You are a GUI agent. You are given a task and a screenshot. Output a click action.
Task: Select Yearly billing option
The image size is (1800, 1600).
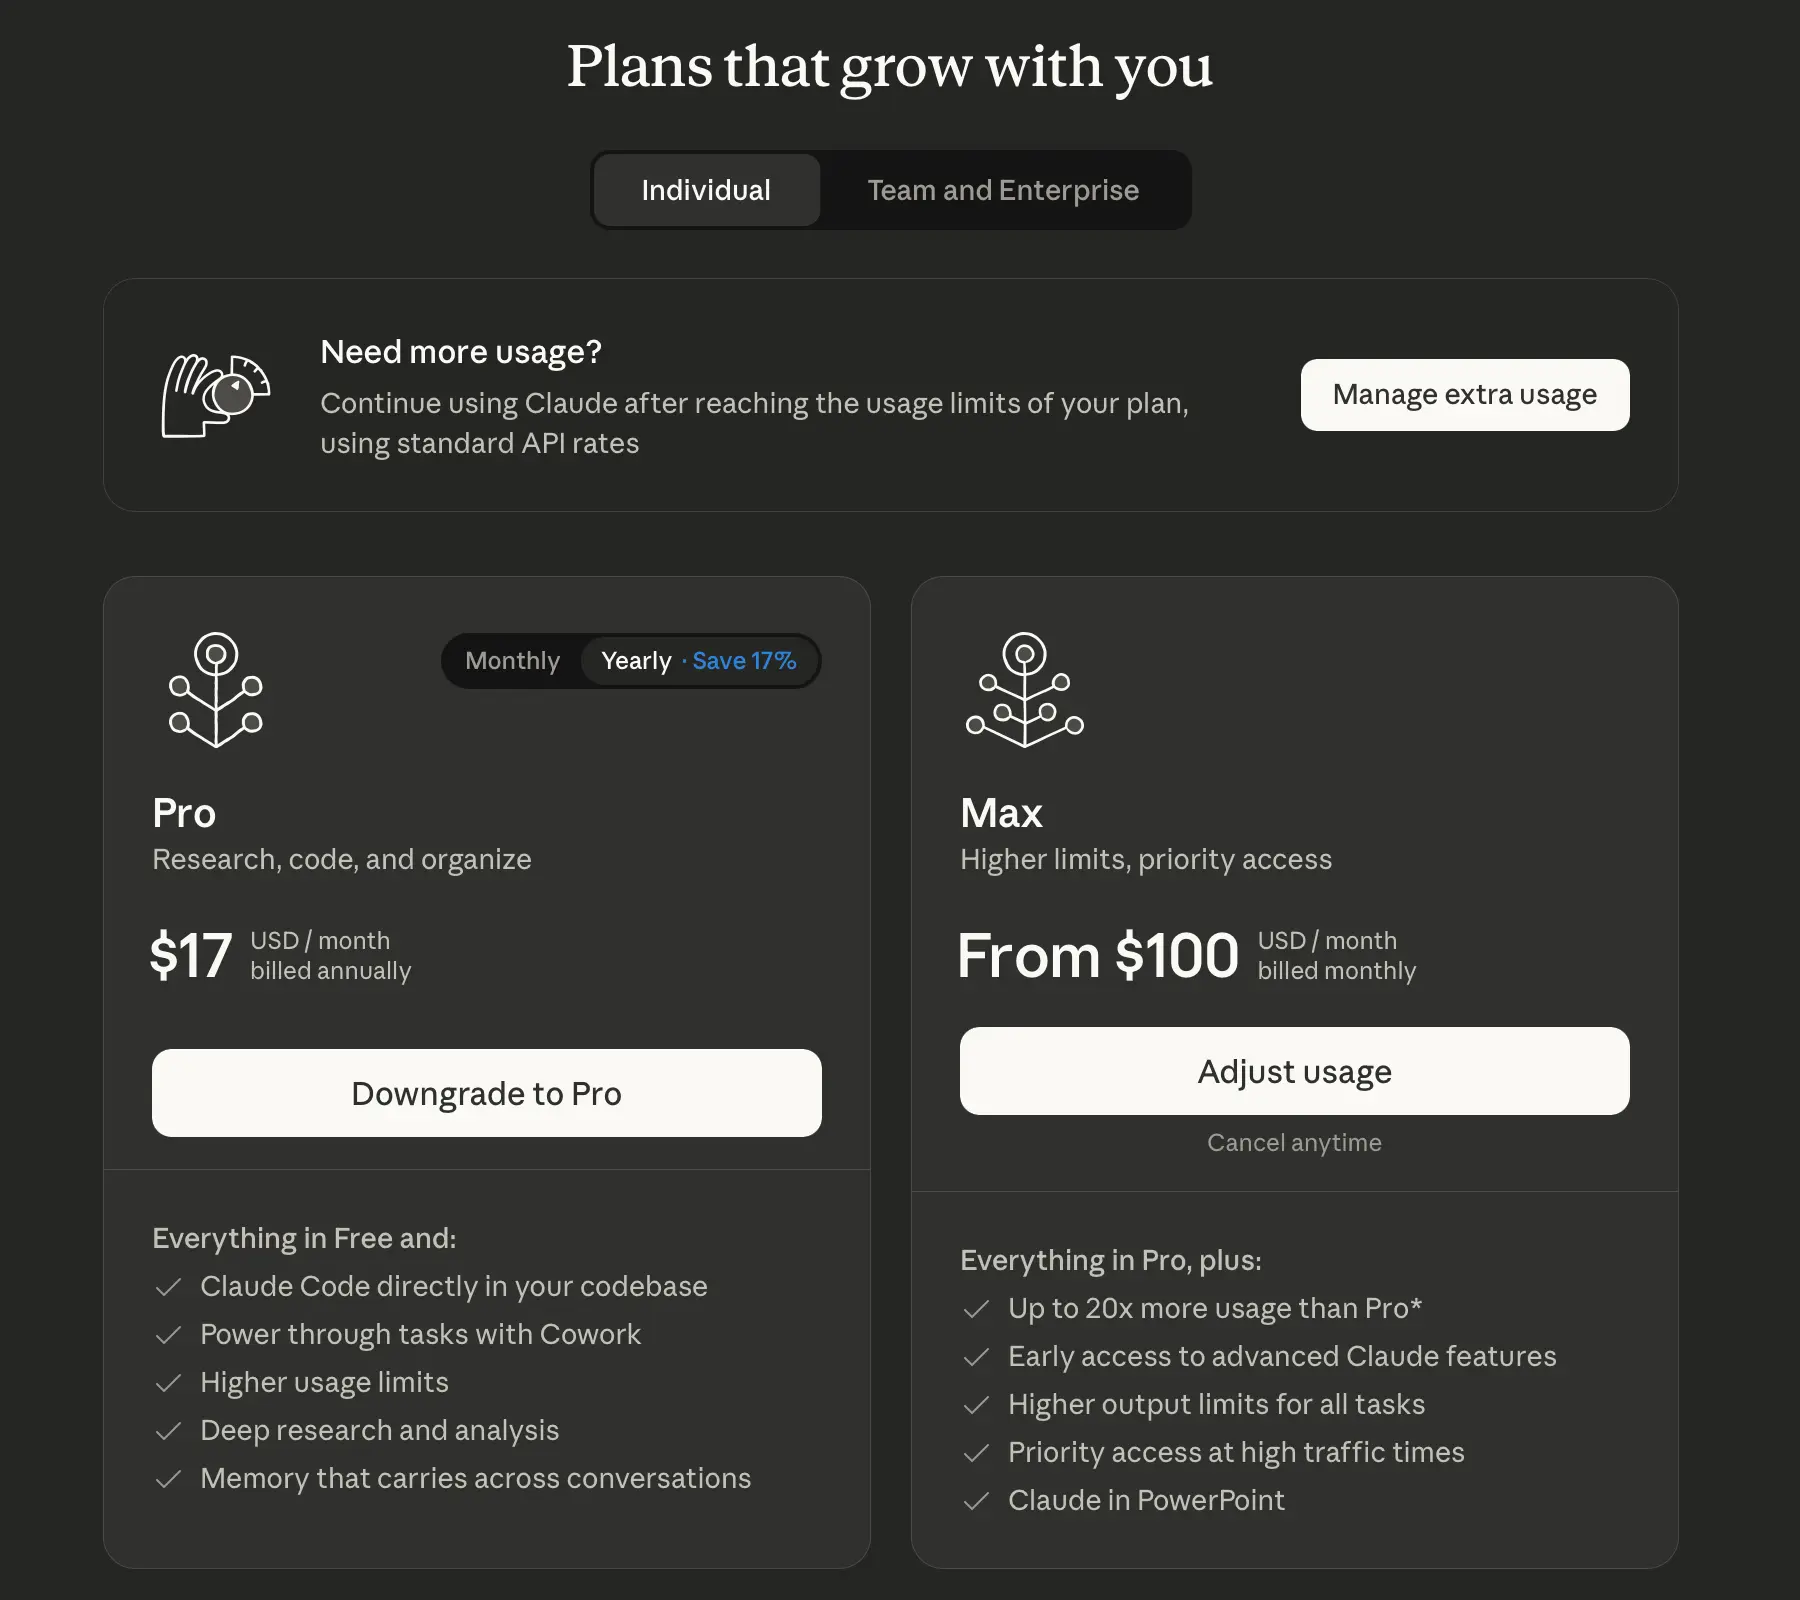[637, 661]
